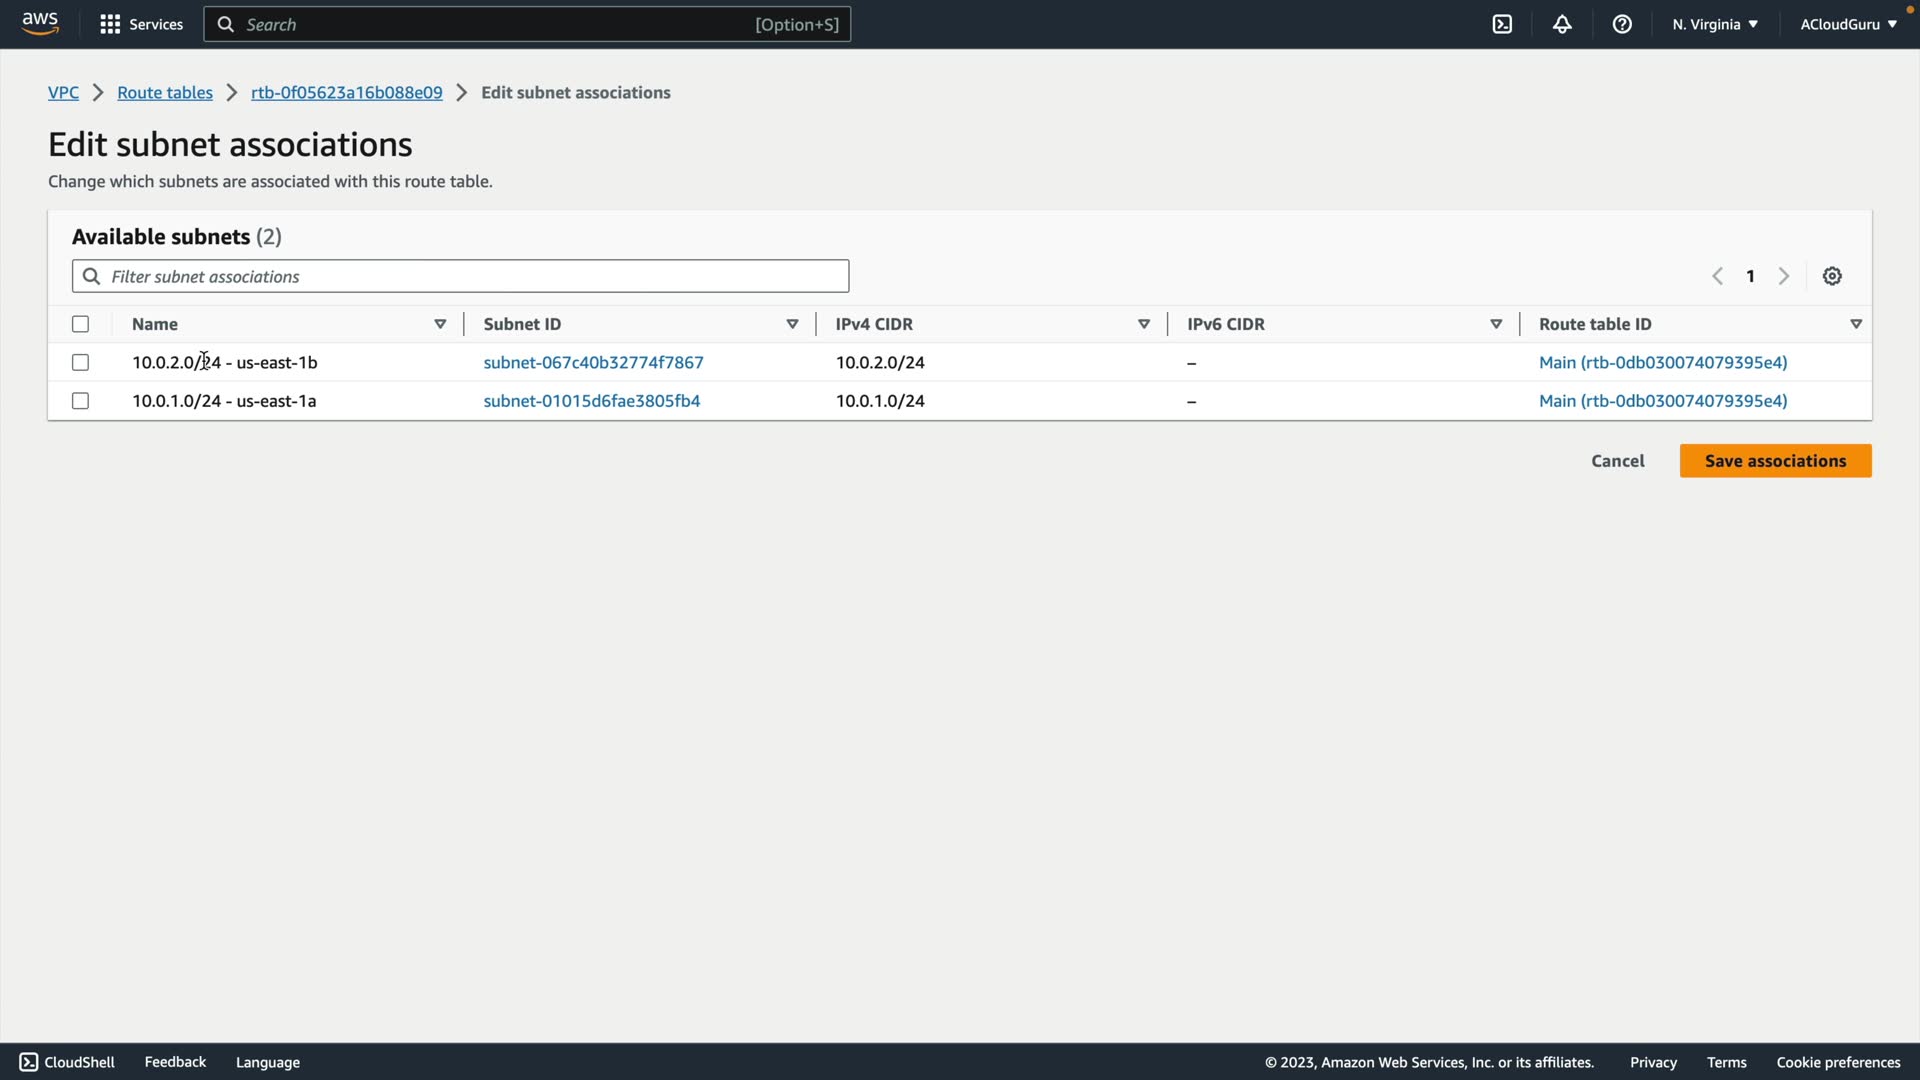
Task: Go to previous page arrow in pagination
Action: (1717, 276)
